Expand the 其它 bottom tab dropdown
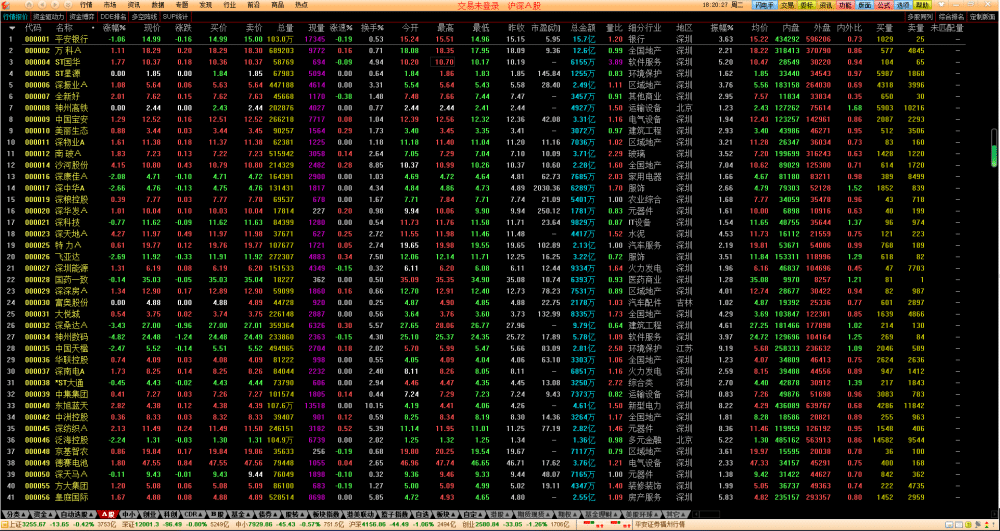Screen dimensions: 1000x531 tap(684, 514)
